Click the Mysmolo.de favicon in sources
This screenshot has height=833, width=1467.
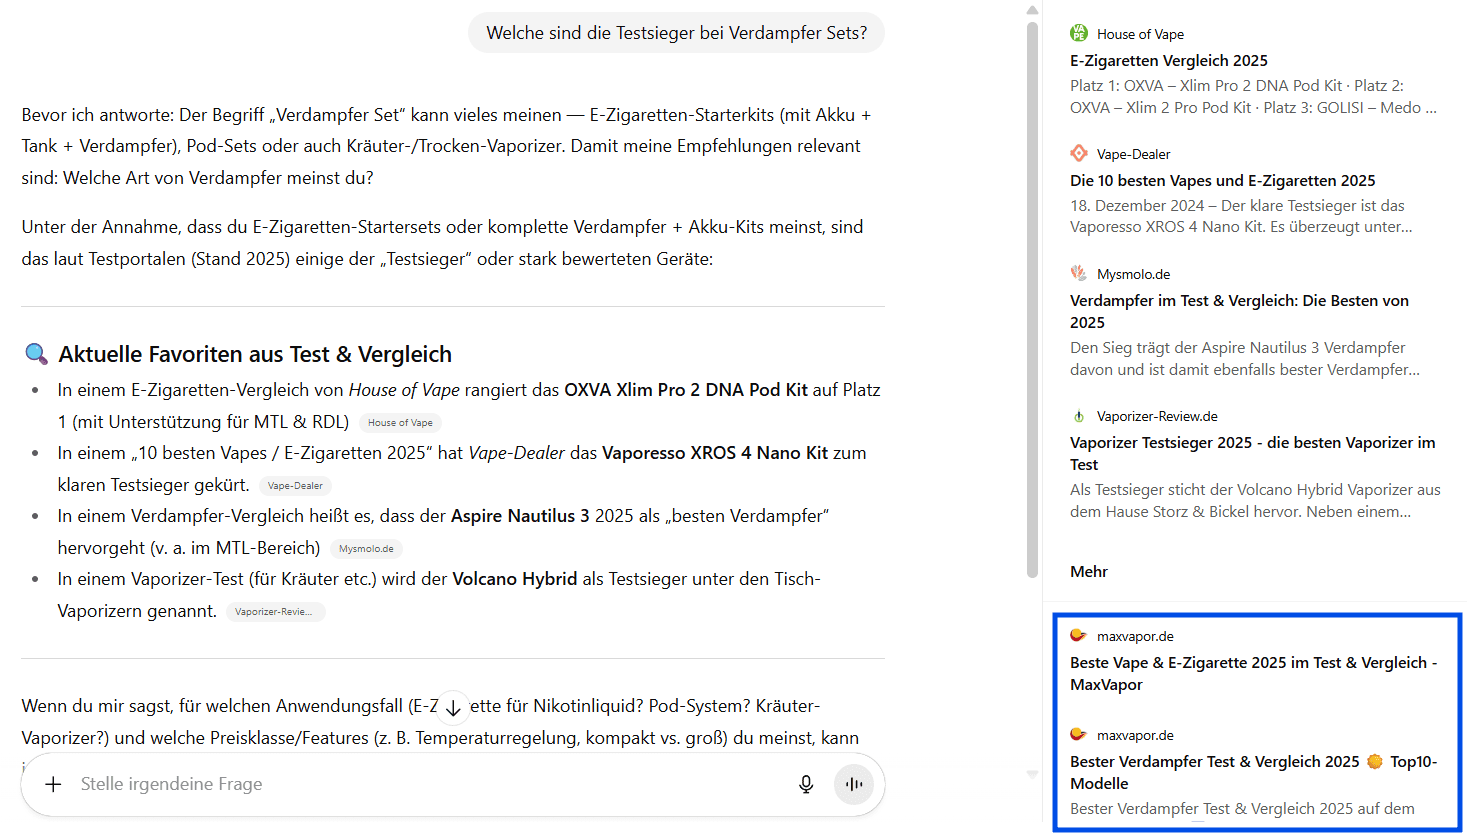pyautogui.click(x=1079, y=273)
